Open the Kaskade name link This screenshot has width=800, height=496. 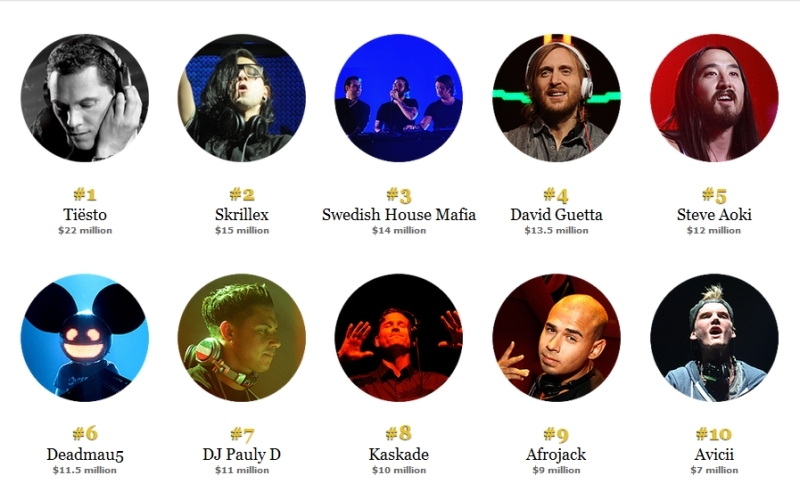pyautogui.click(x=399, y=454)
